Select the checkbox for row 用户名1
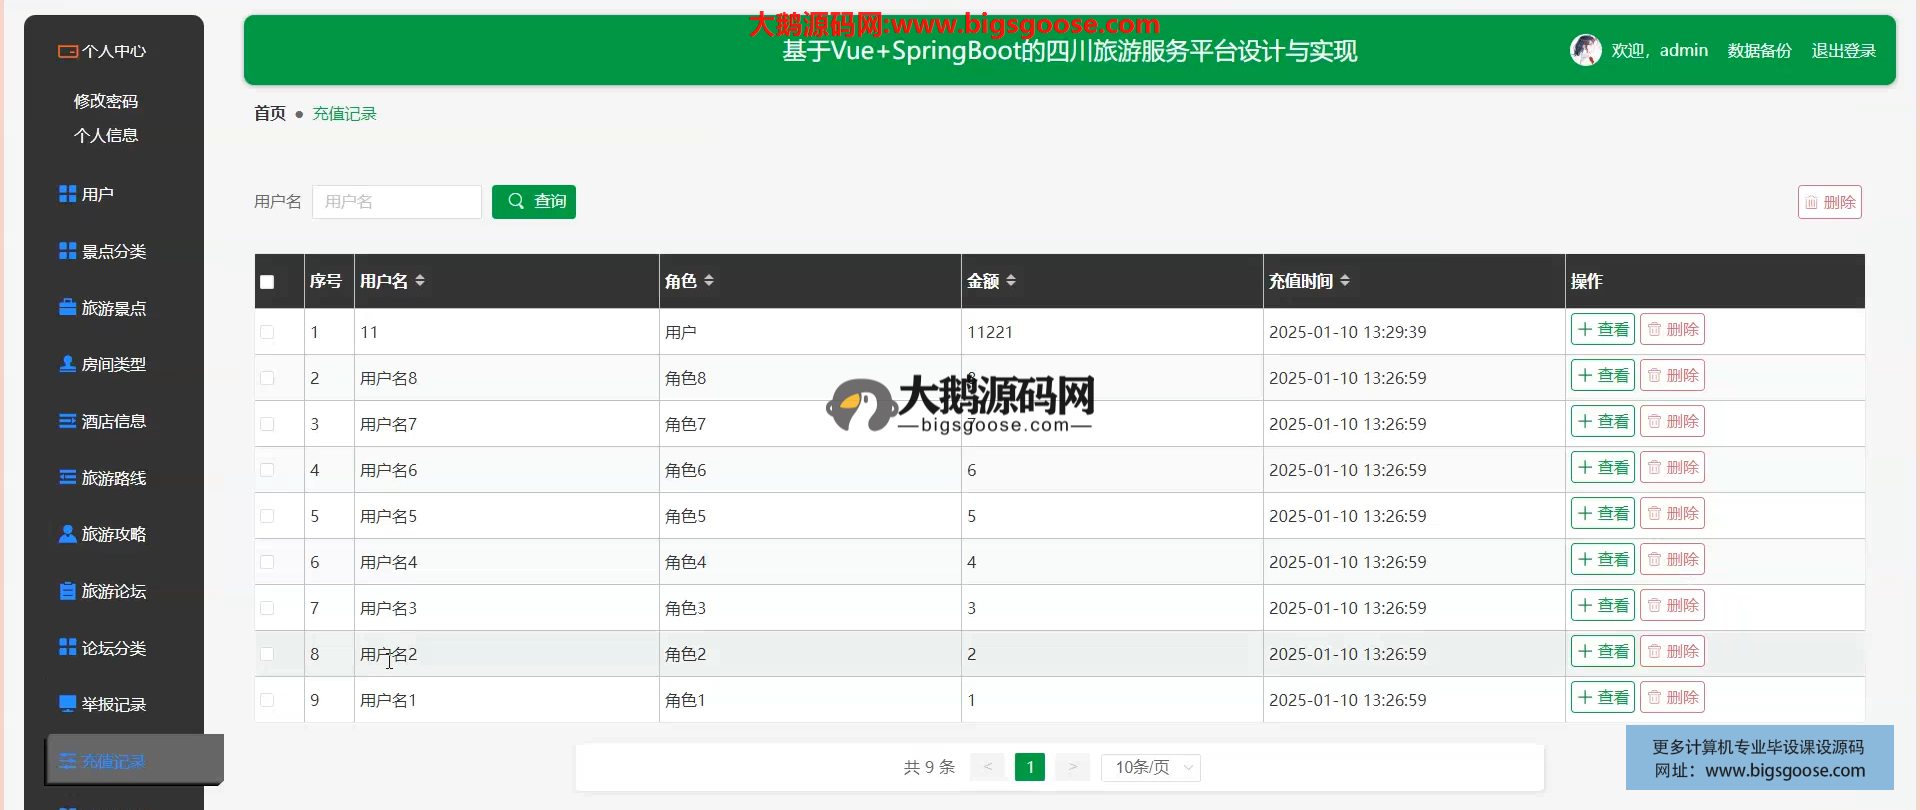This screenshot has width=1920, height=810. click(x=267, y=700)
